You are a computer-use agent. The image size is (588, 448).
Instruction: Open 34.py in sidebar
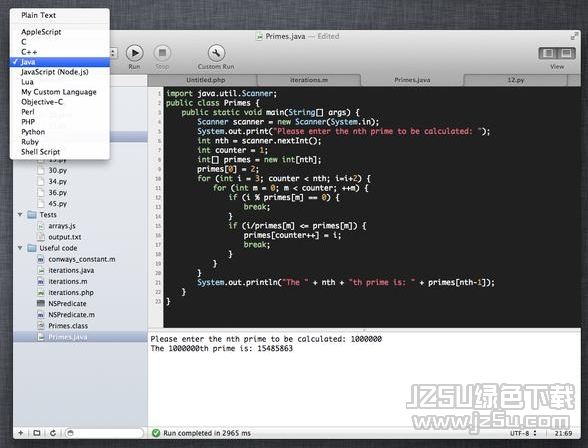pyautogui.click(x=57, y=181)
